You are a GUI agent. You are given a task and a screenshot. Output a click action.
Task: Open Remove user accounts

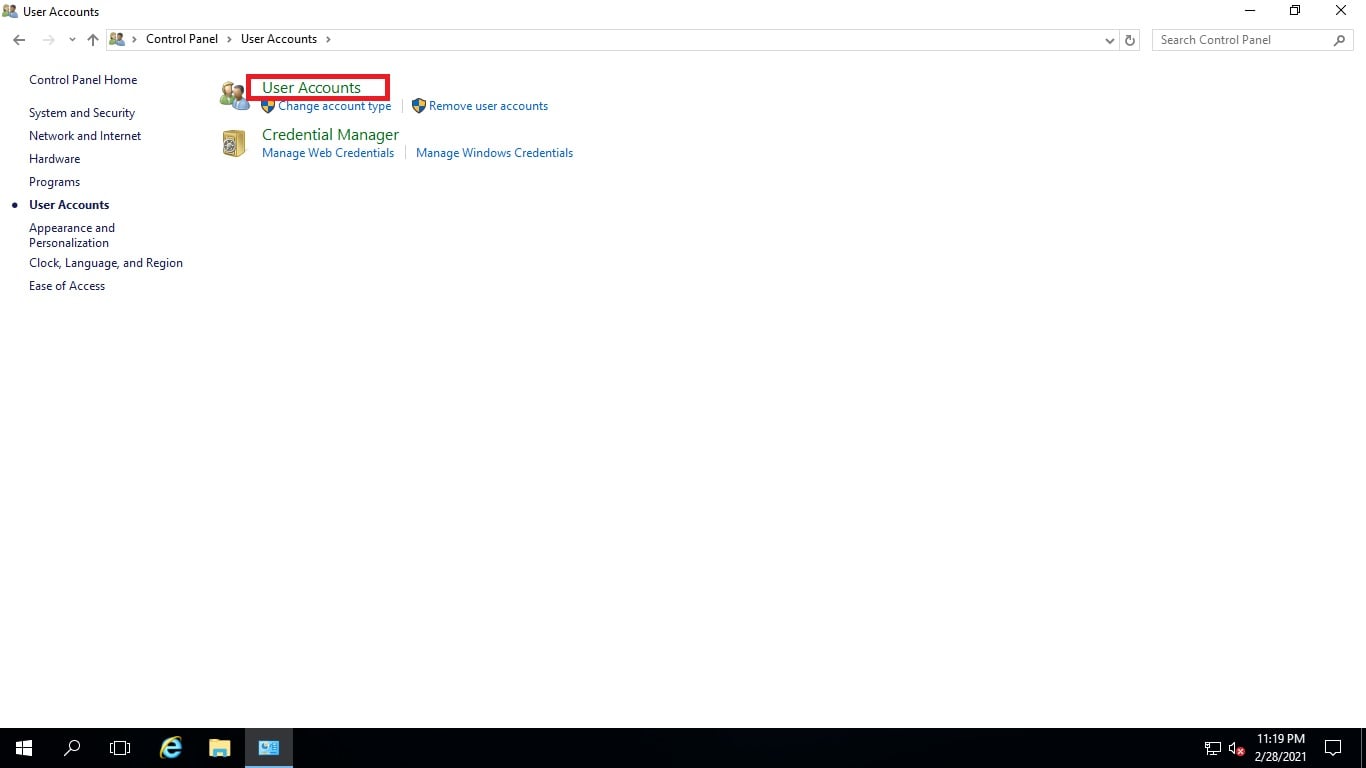[x=488, y=106]
